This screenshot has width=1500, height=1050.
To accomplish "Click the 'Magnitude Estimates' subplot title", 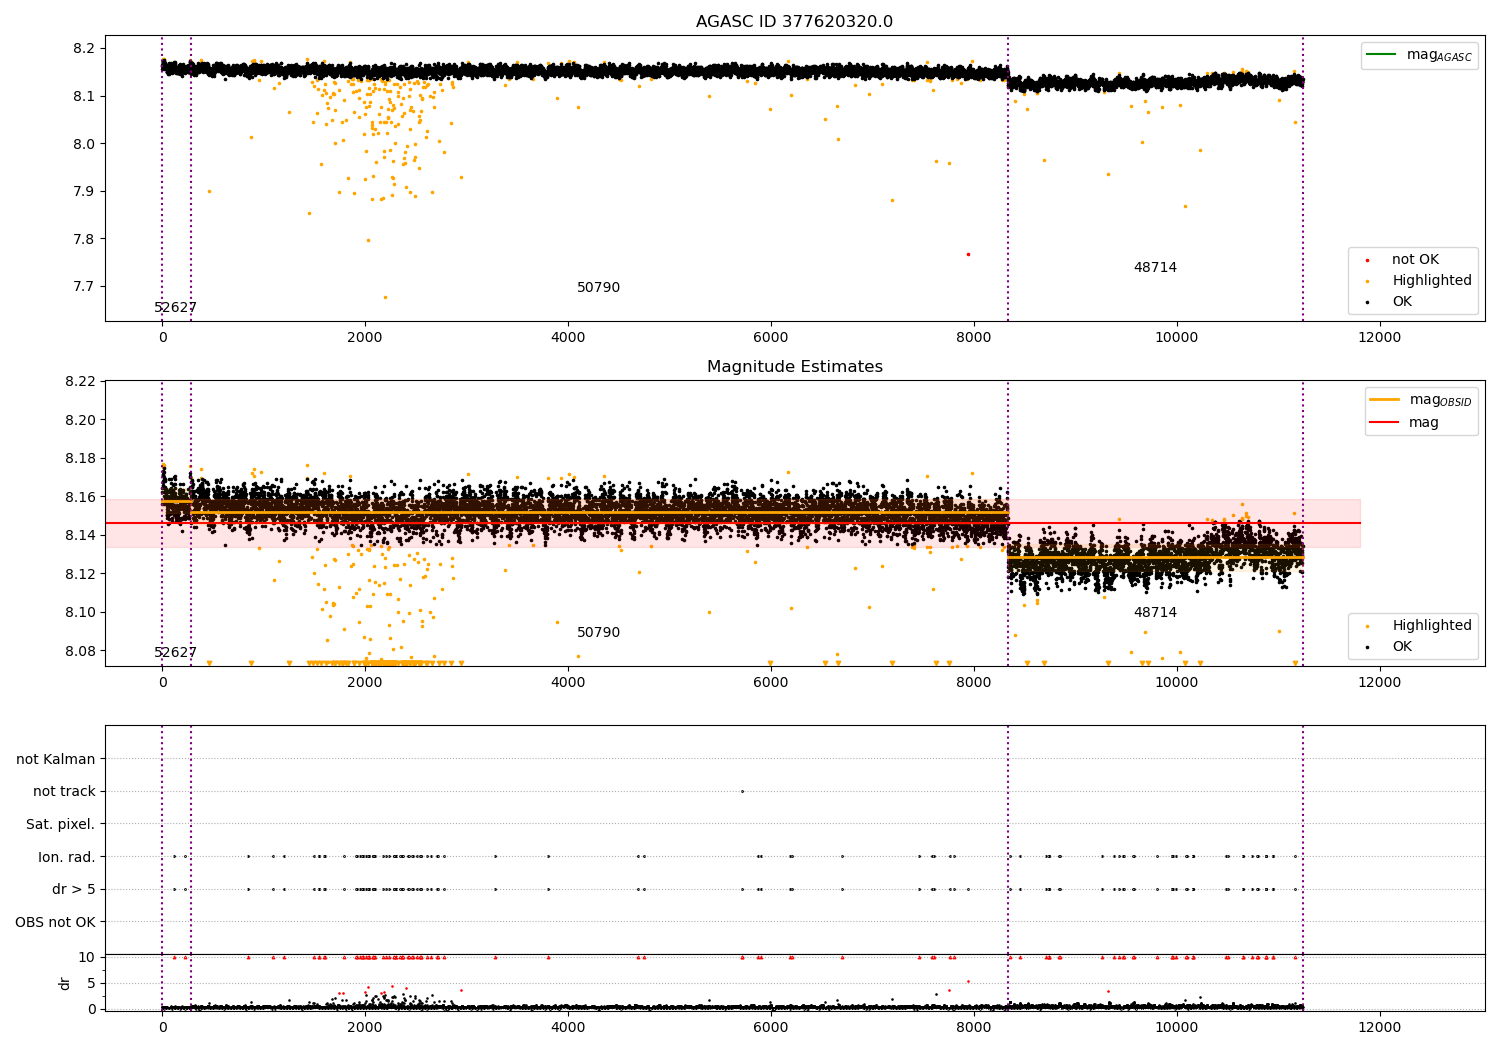I will tap(794, 367).
